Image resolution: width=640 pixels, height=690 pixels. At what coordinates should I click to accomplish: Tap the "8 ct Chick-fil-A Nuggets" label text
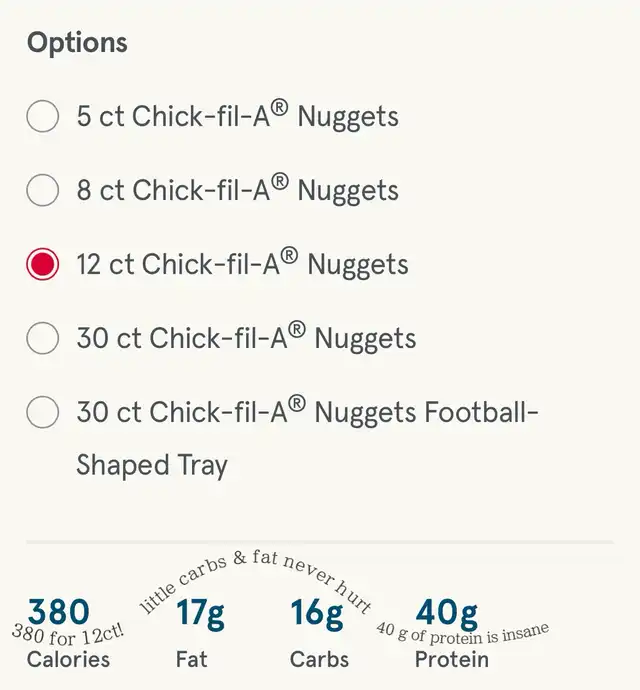238,190
